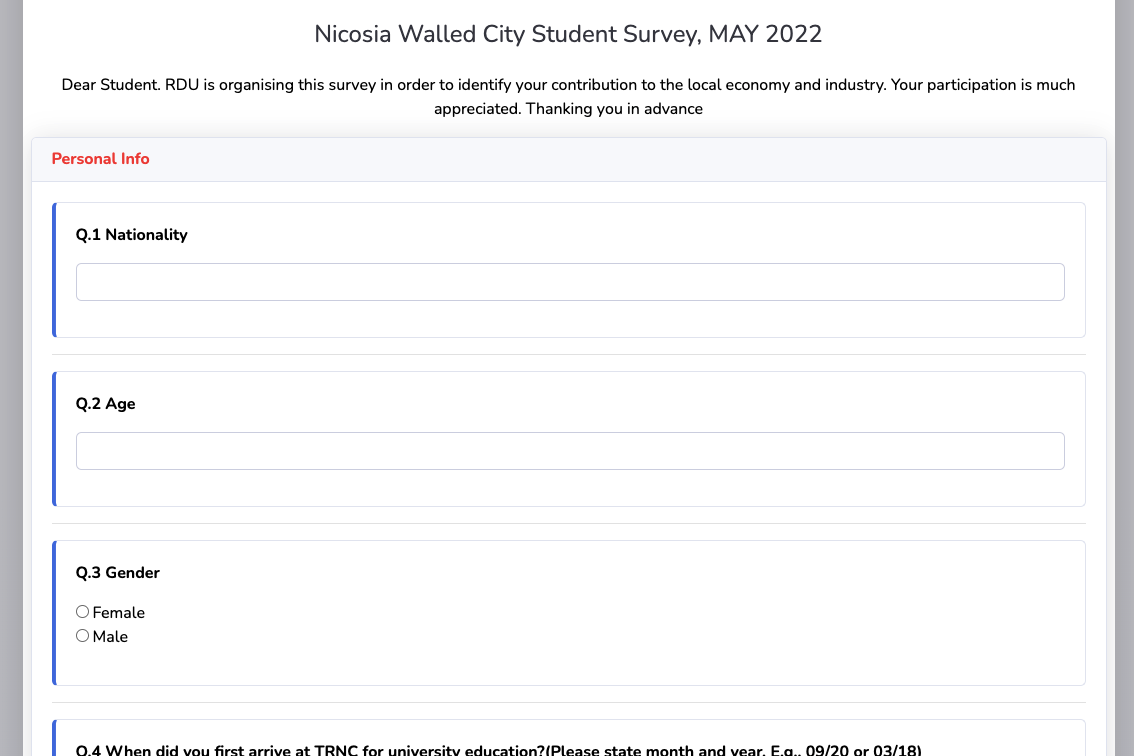Click the blue accent bar of Age card
Viewport: 1134px width, 756px height.
(54, 439)
